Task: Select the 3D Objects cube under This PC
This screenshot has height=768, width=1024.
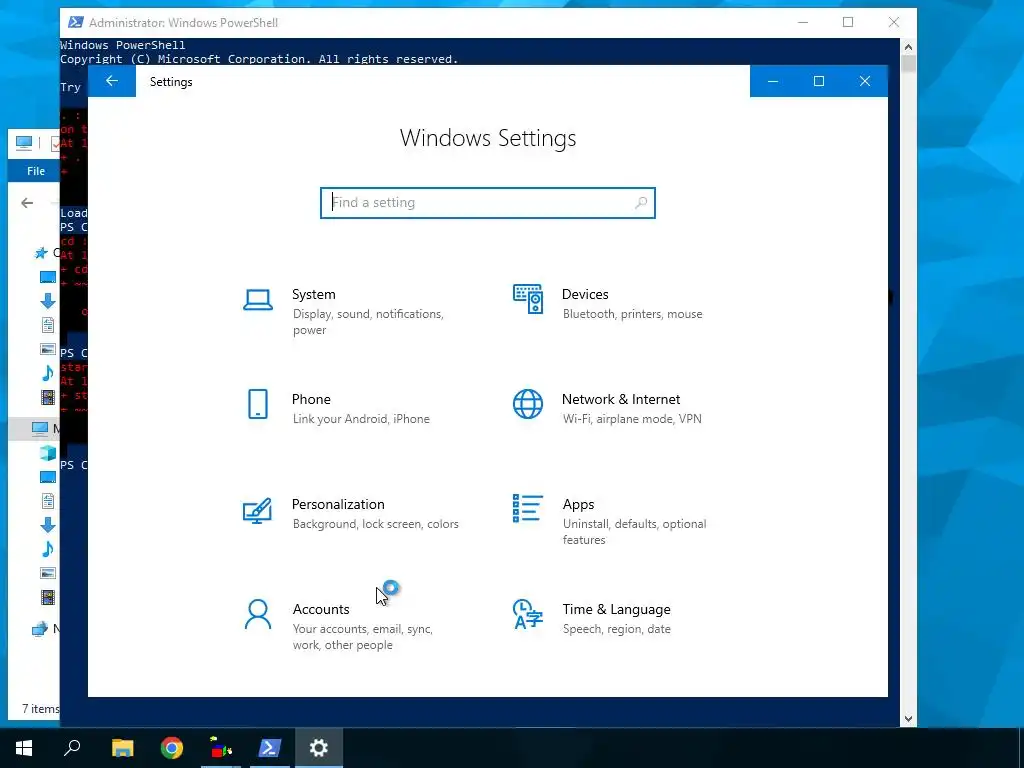Action: coord(48,453)
